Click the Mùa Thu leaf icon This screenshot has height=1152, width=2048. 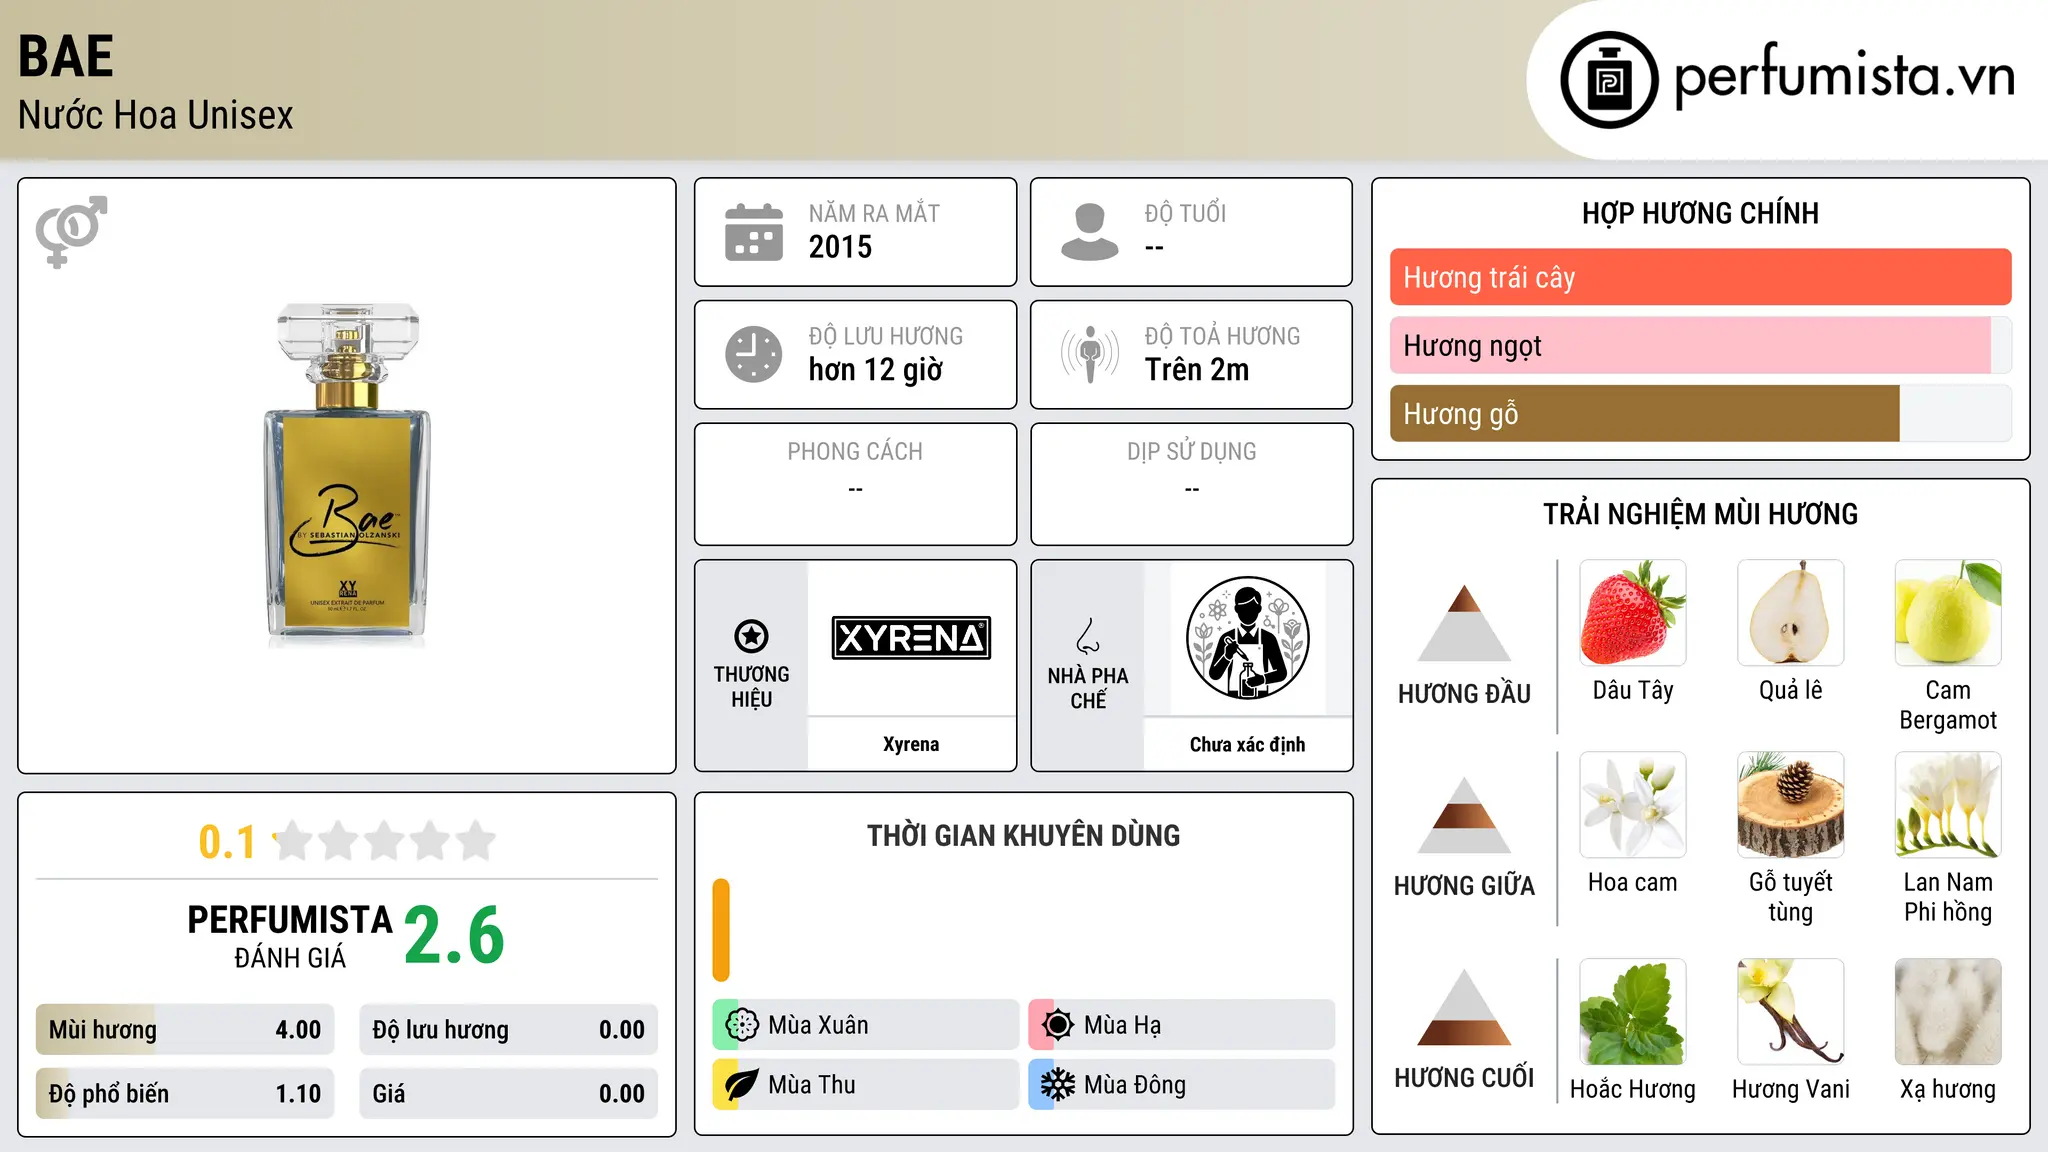[x=742, y=1085]
